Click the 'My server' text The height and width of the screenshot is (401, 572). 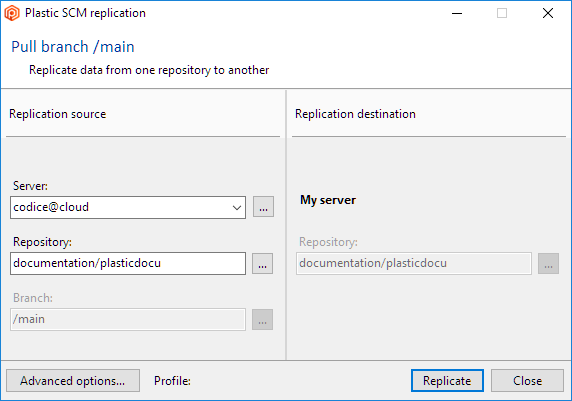(328, 200)
